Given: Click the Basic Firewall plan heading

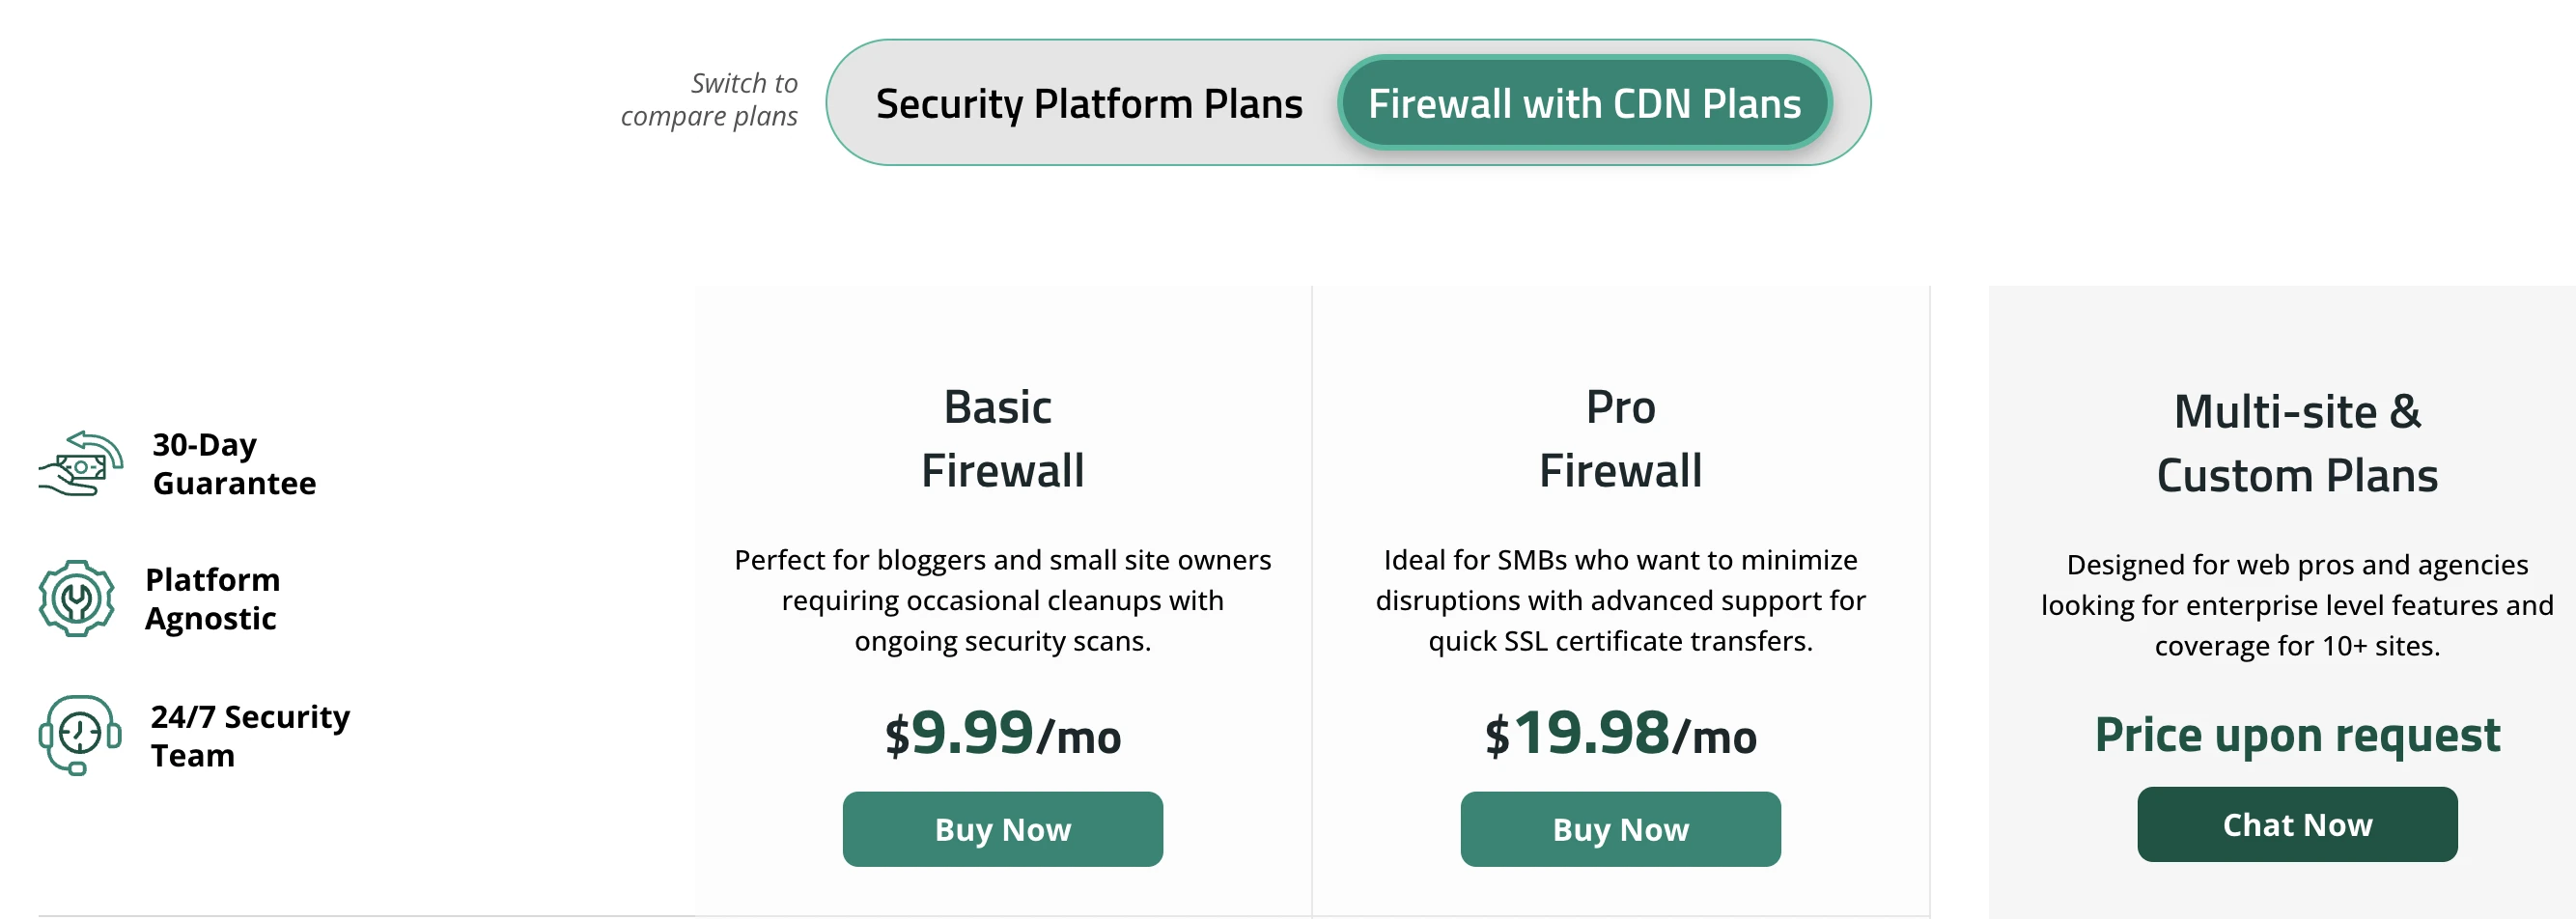Looking at the screenshot, I should click(x=1002, y=439).
